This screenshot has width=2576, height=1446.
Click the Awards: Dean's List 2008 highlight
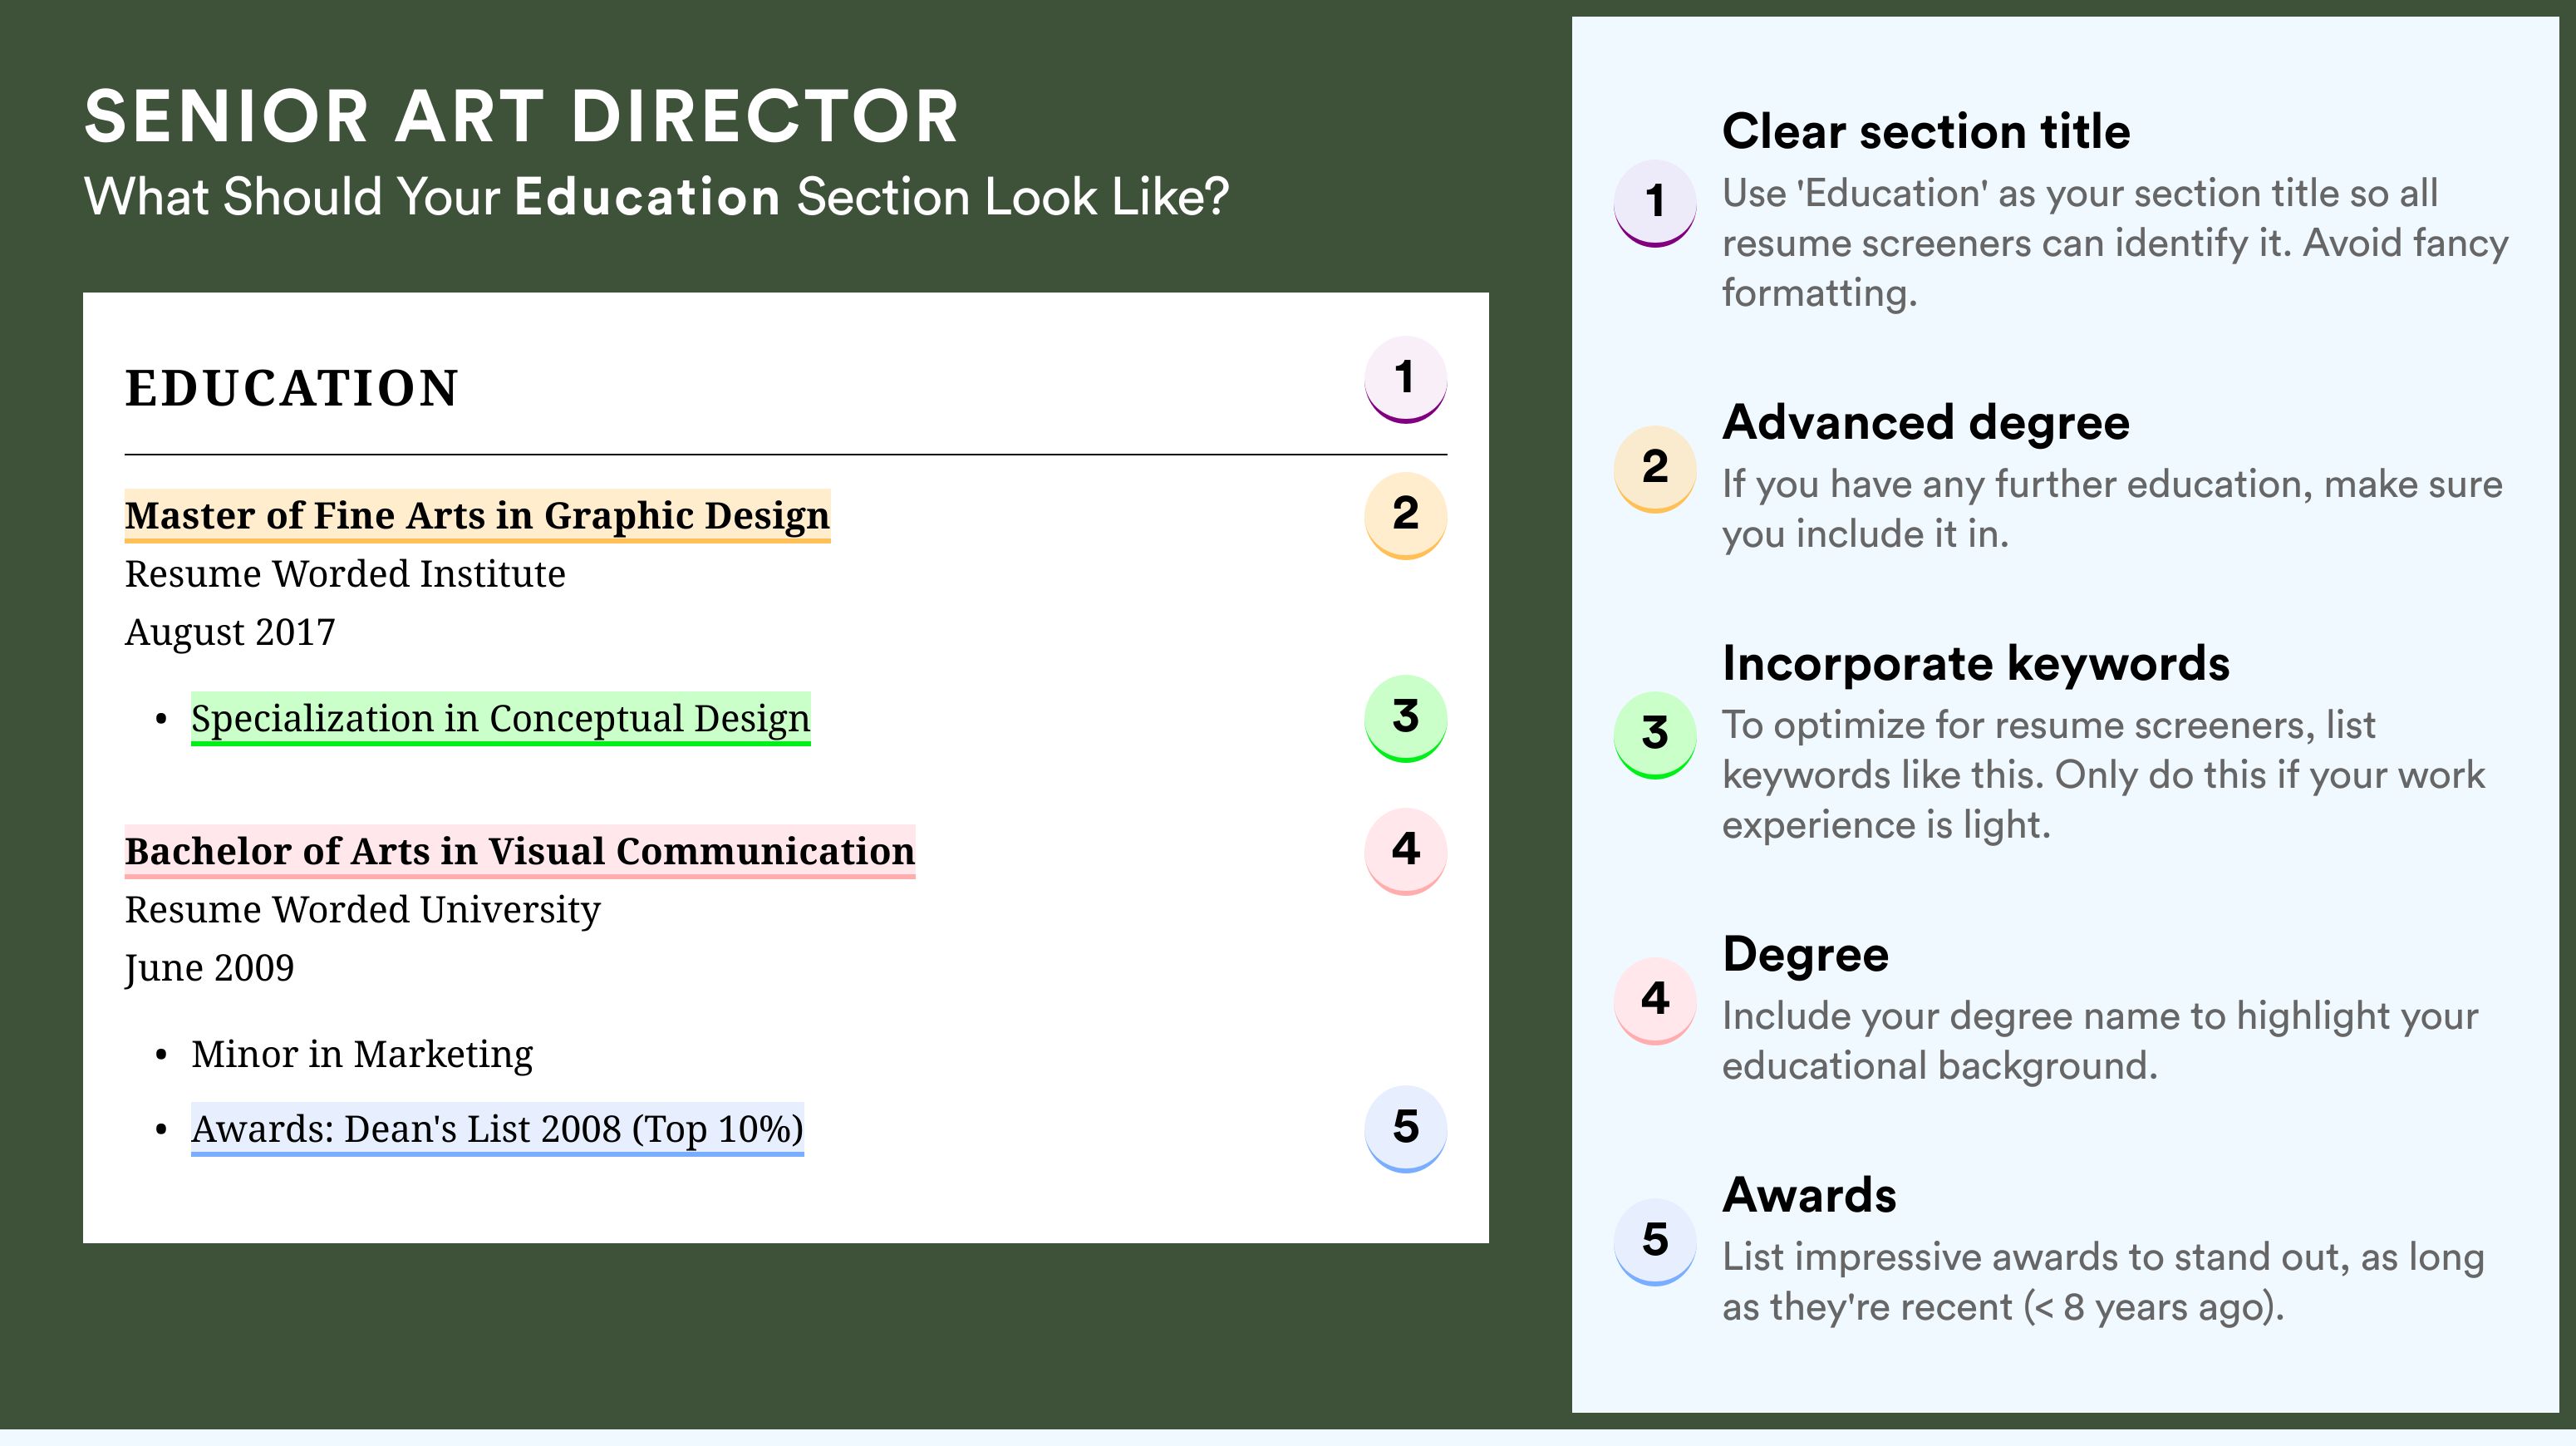point(497,1129)
